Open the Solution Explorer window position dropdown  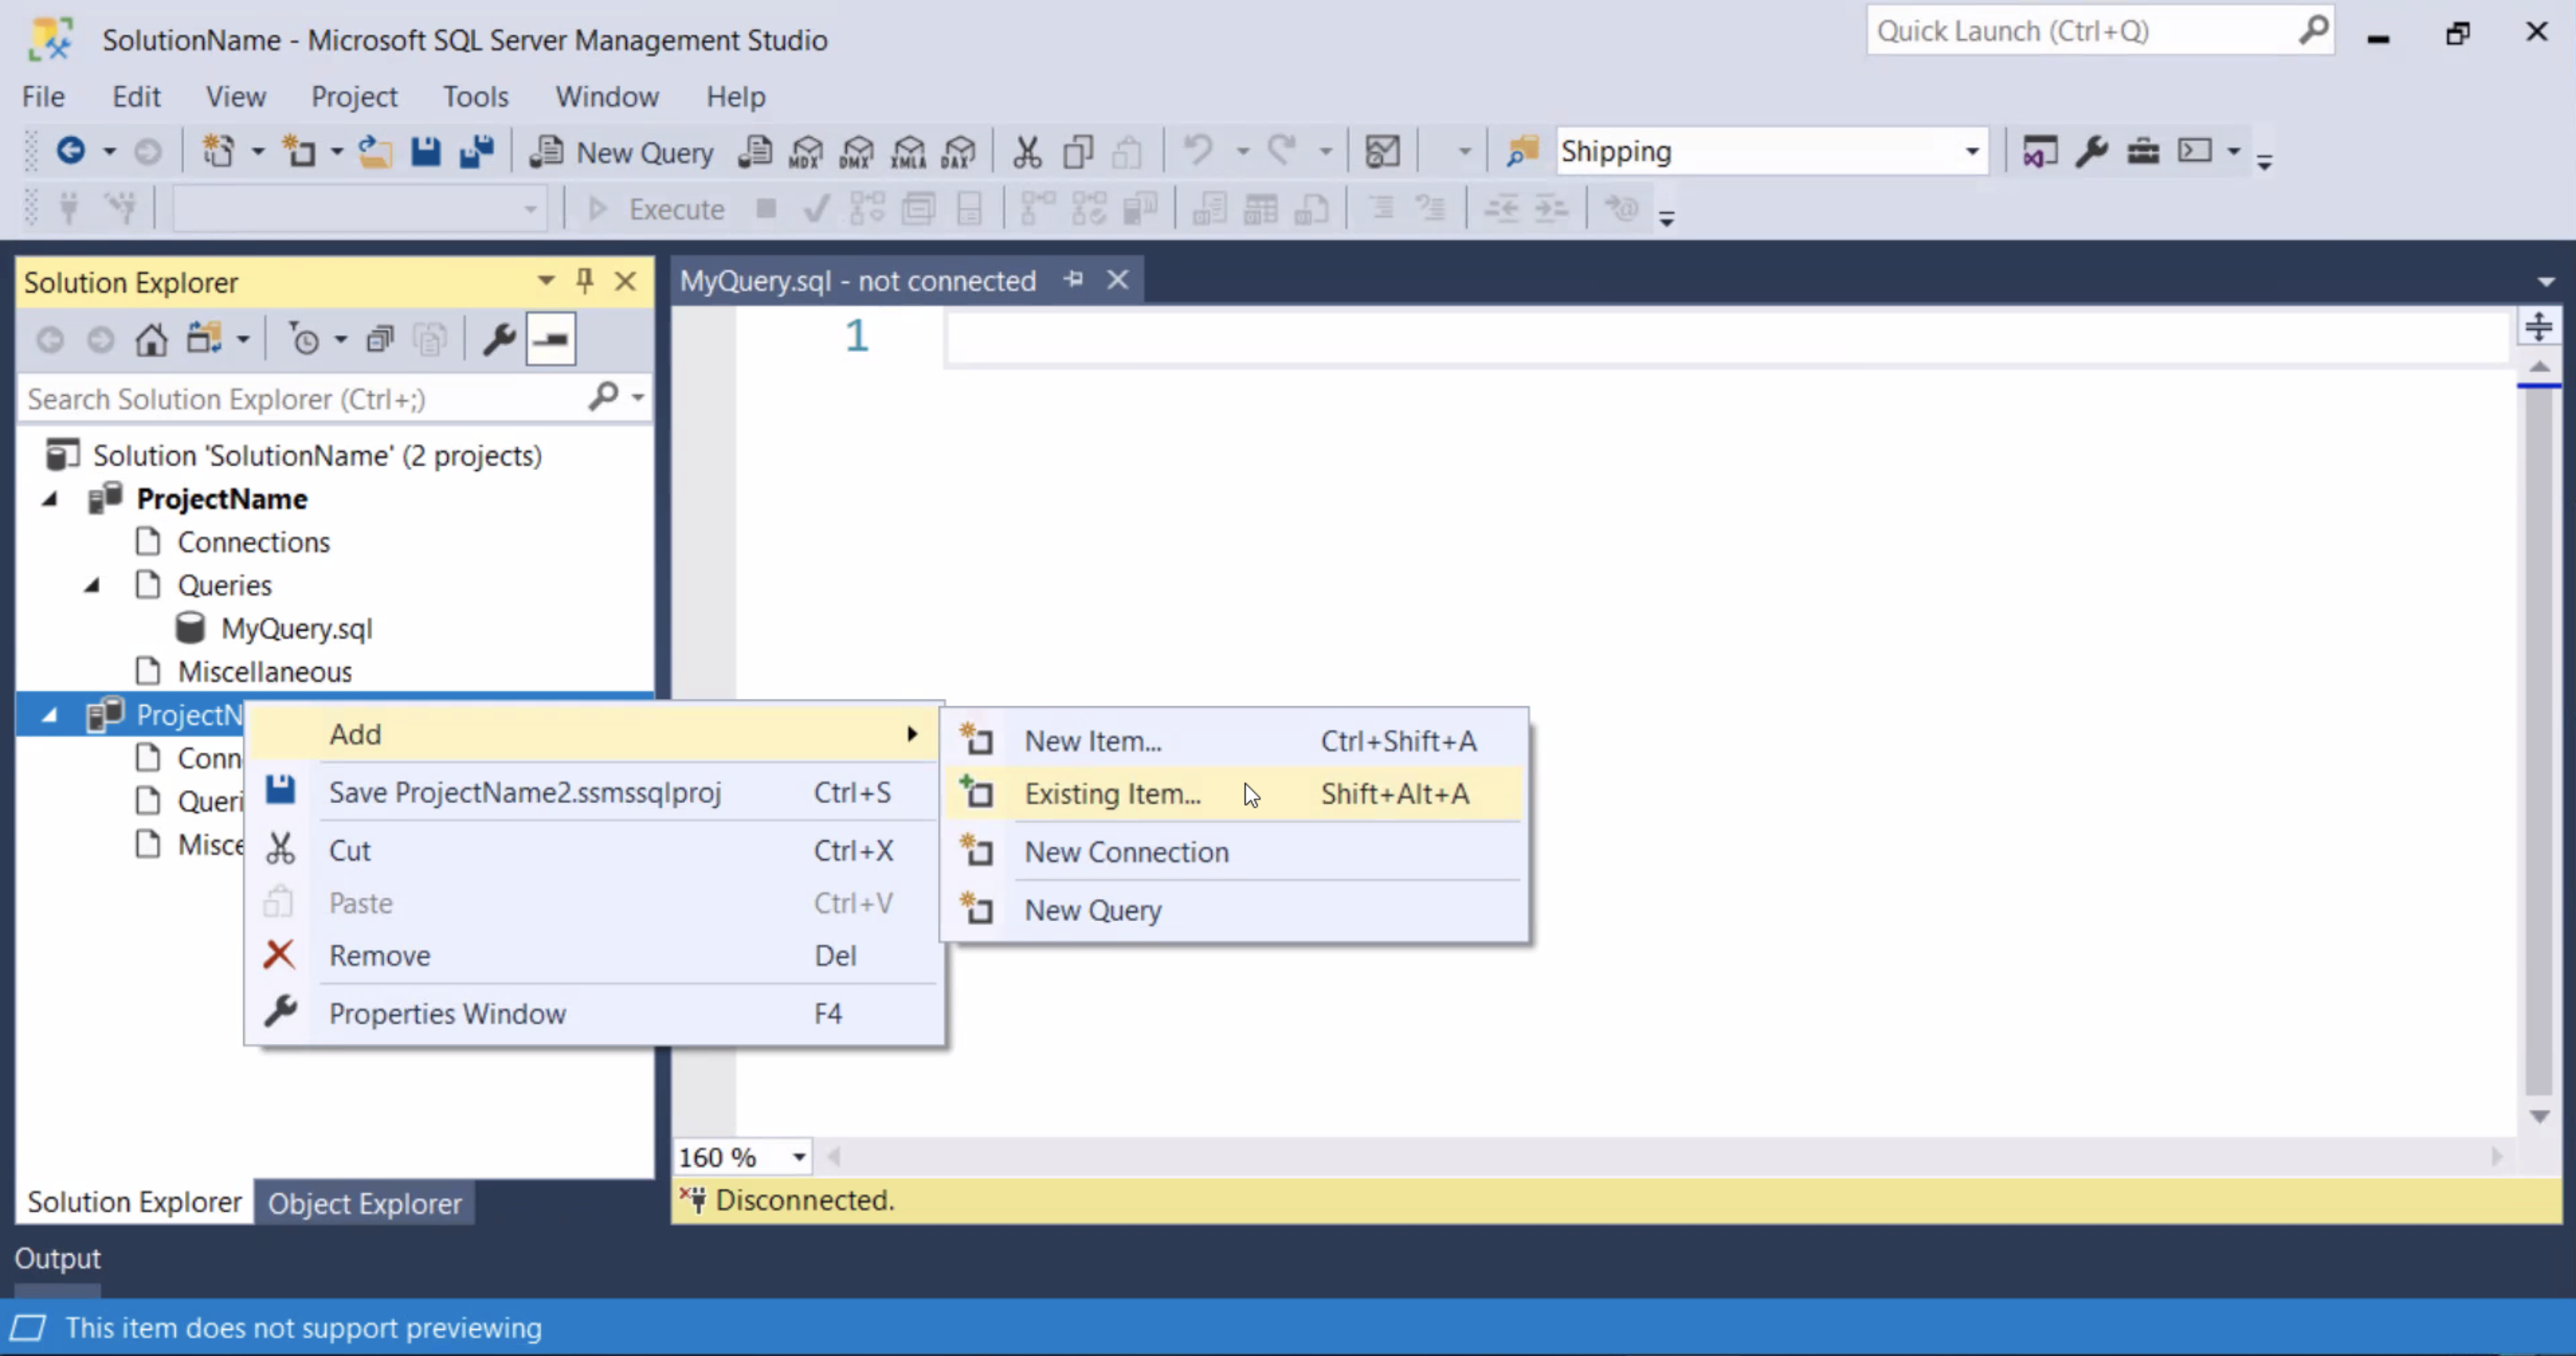[x=546, y=281]
